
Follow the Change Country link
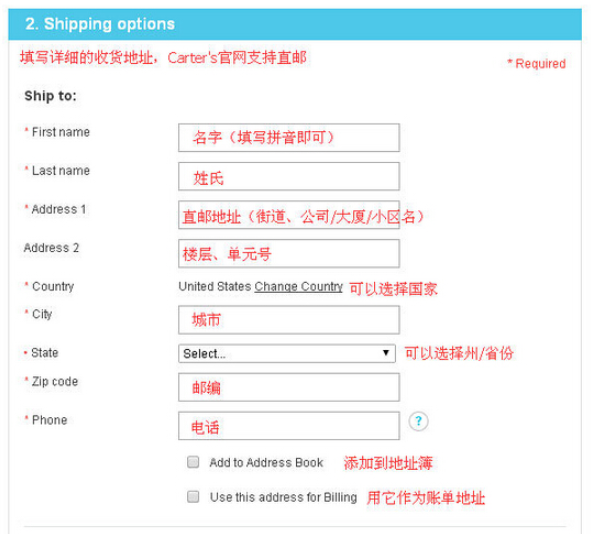point(299,286)
